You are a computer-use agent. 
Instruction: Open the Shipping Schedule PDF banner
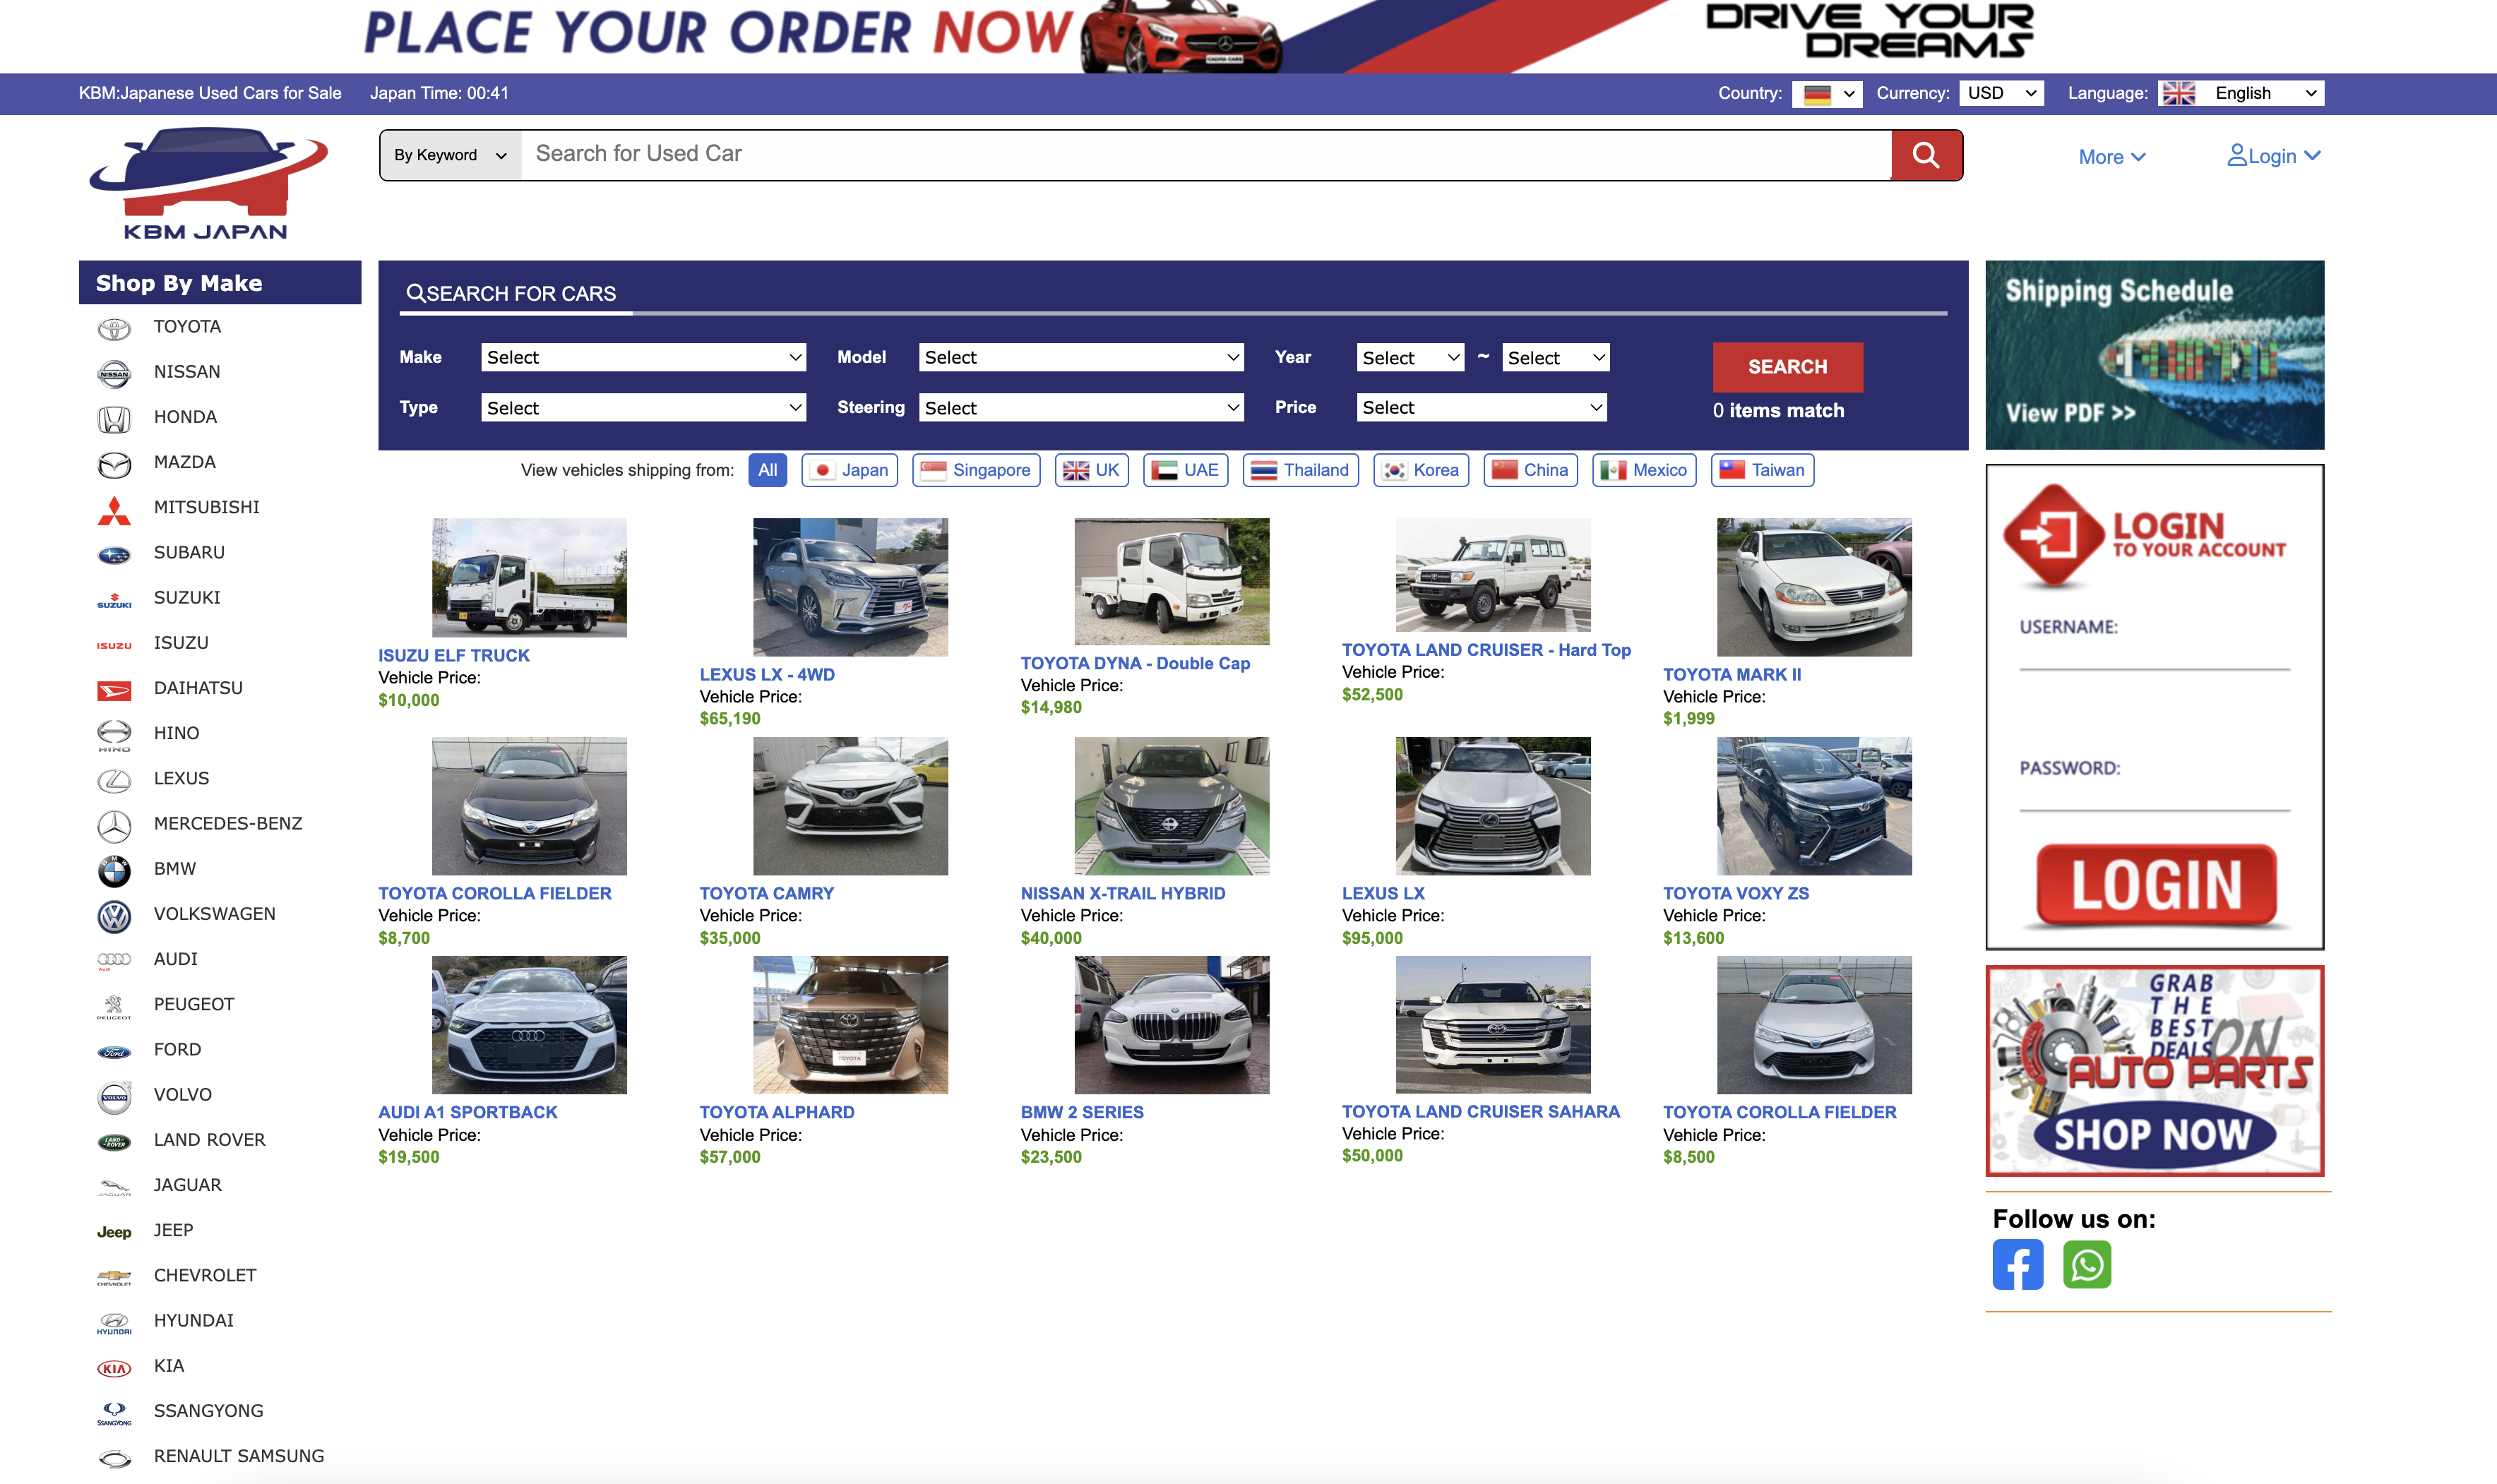(x=2154, y=355)
